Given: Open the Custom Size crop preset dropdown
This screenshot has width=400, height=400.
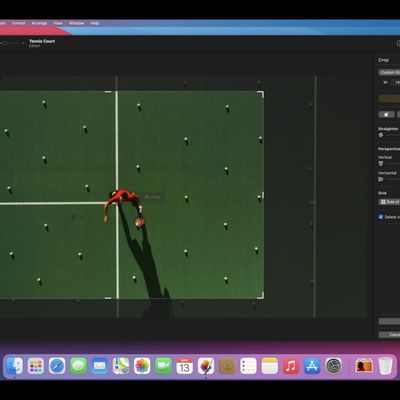Looking at the screenshot, I should coord(389,72).
